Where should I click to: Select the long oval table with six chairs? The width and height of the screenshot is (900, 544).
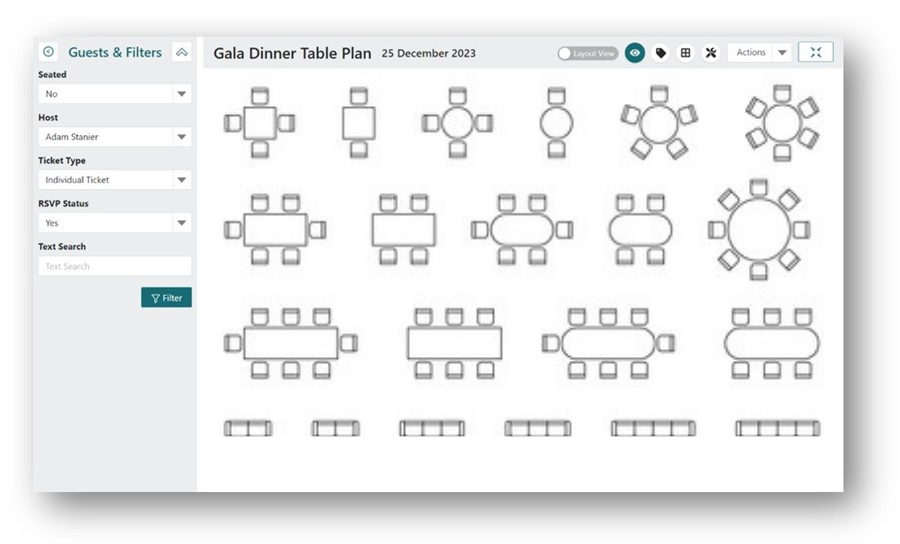771,343
